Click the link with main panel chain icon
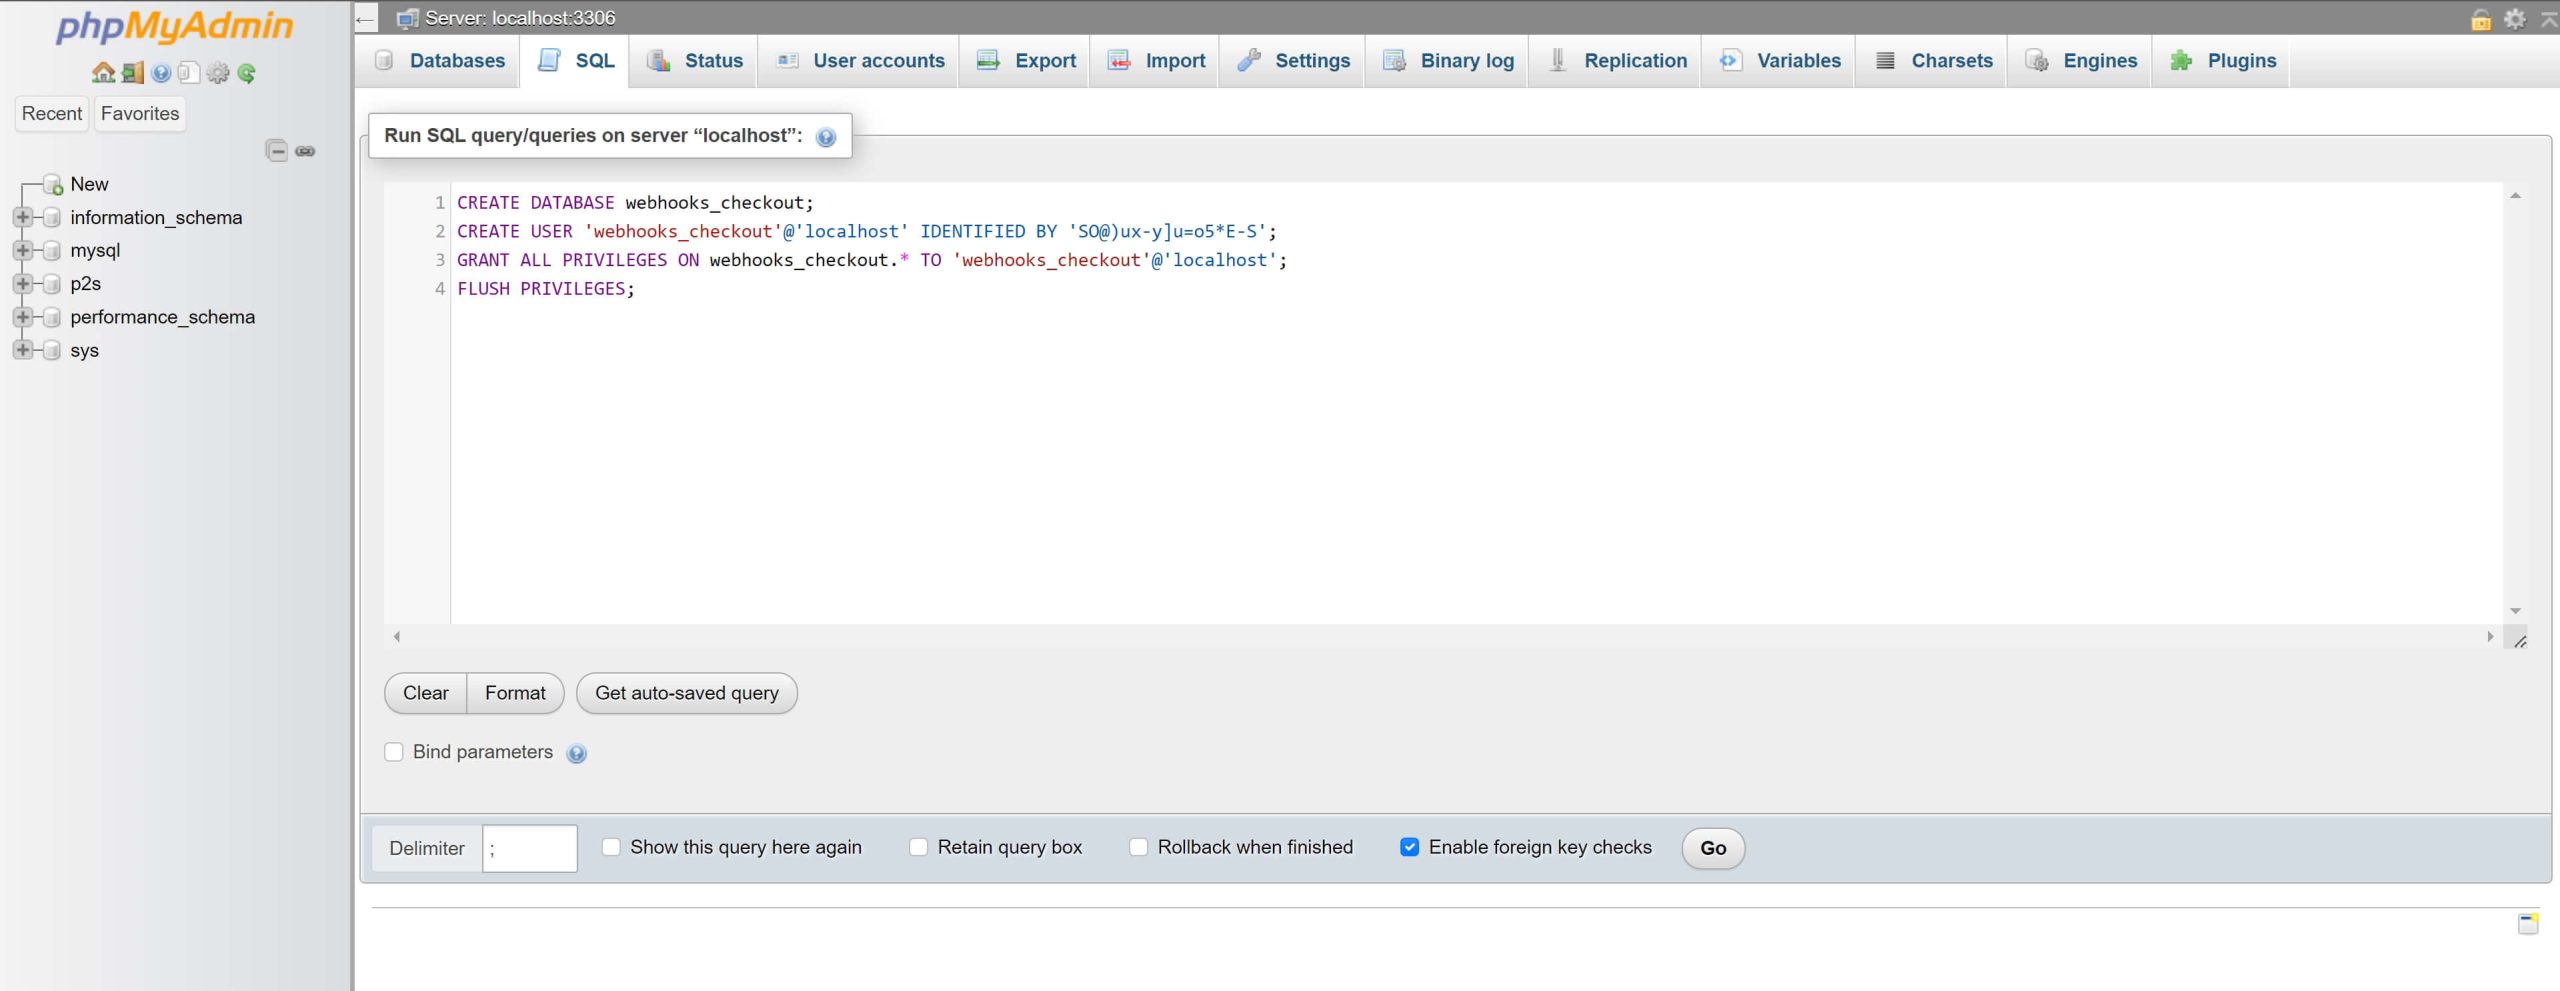 [x=305, y=151]
